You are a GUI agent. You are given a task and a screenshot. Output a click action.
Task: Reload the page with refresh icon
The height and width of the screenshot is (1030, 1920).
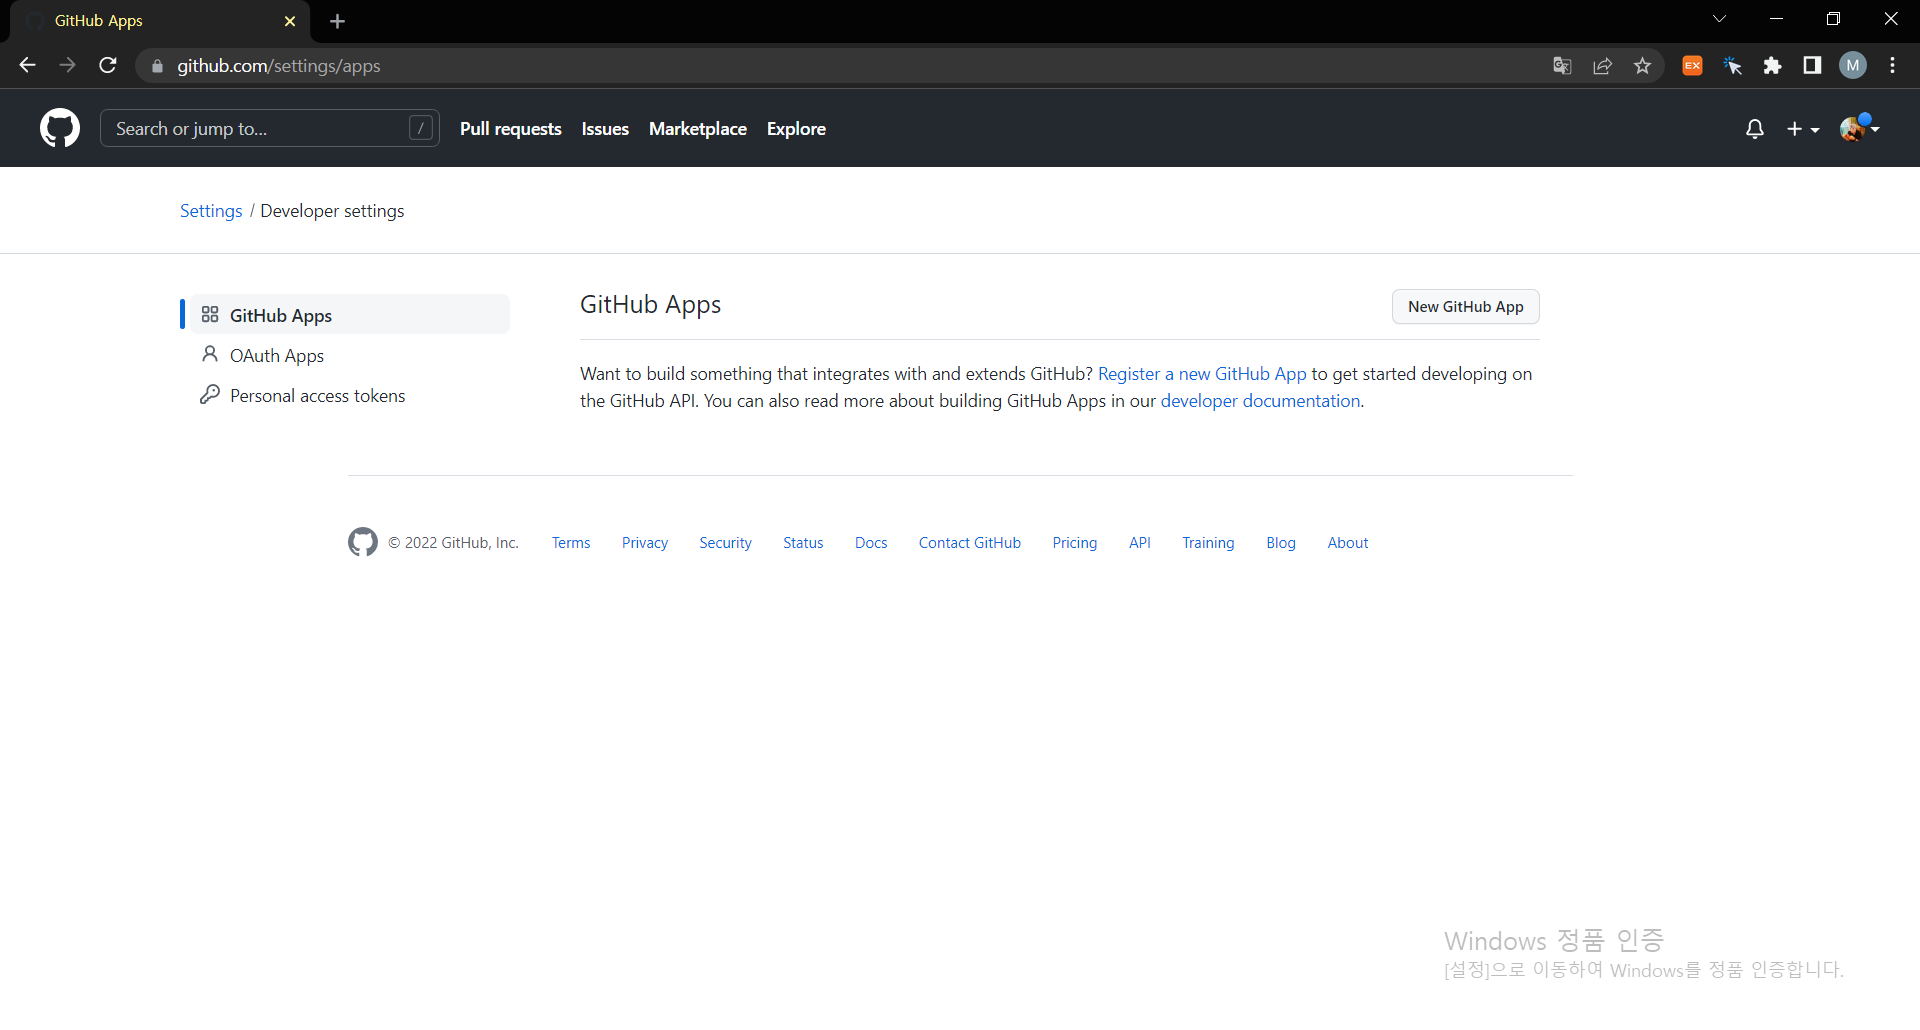108,65
